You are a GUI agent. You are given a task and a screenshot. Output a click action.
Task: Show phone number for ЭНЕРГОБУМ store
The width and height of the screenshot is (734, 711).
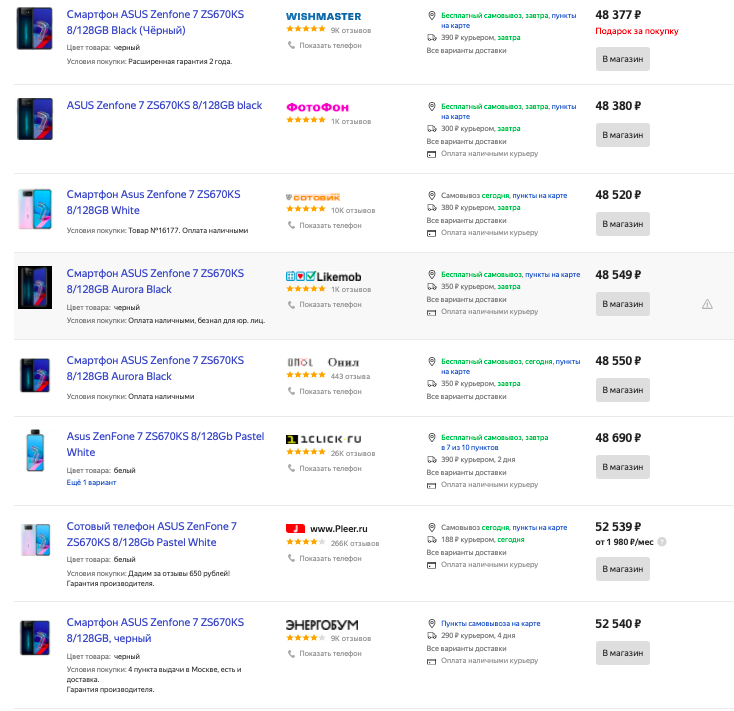click(x=330, y=653)
